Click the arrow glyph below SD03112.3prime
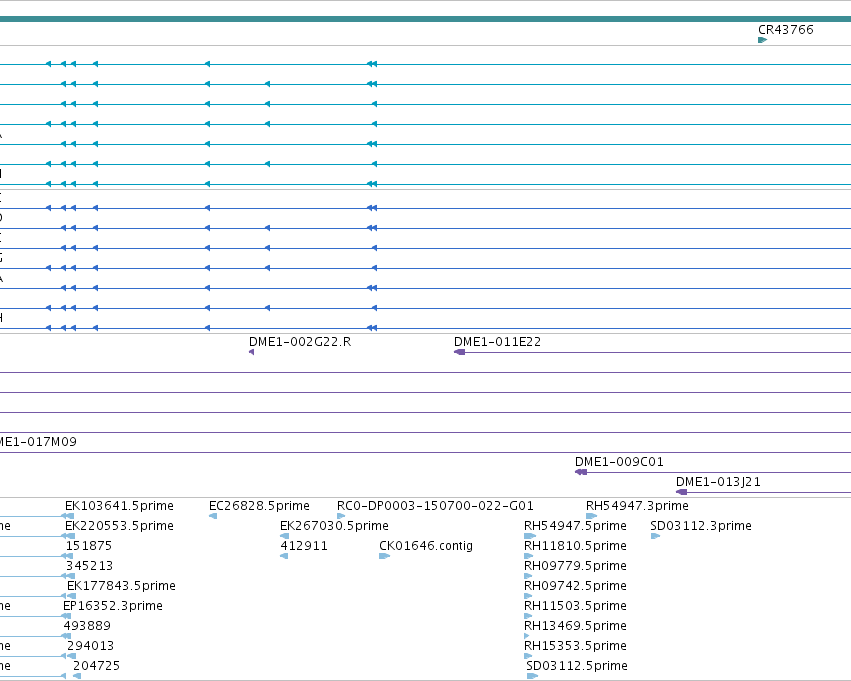The image size is (851, 681). [x=655, y=536]
